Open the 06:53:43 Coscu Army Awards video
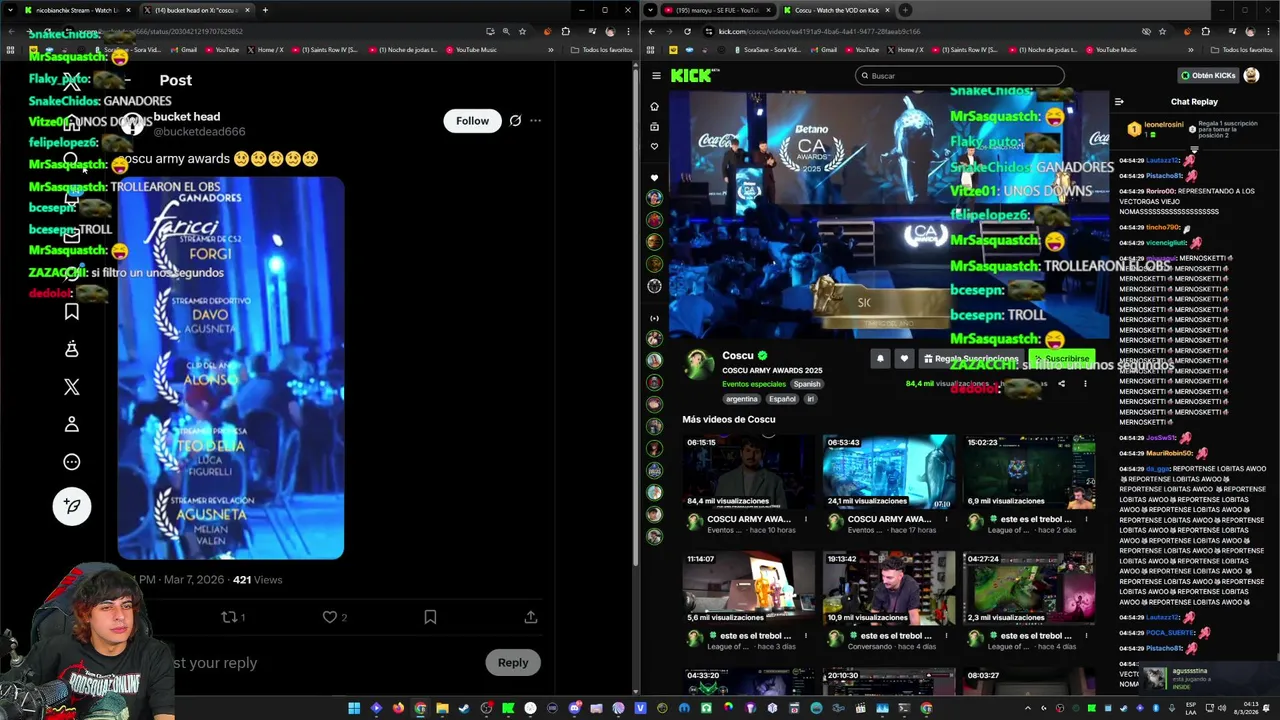This screenshot has height=720, width=1280. pyautogui.click(x=889, y=472)
